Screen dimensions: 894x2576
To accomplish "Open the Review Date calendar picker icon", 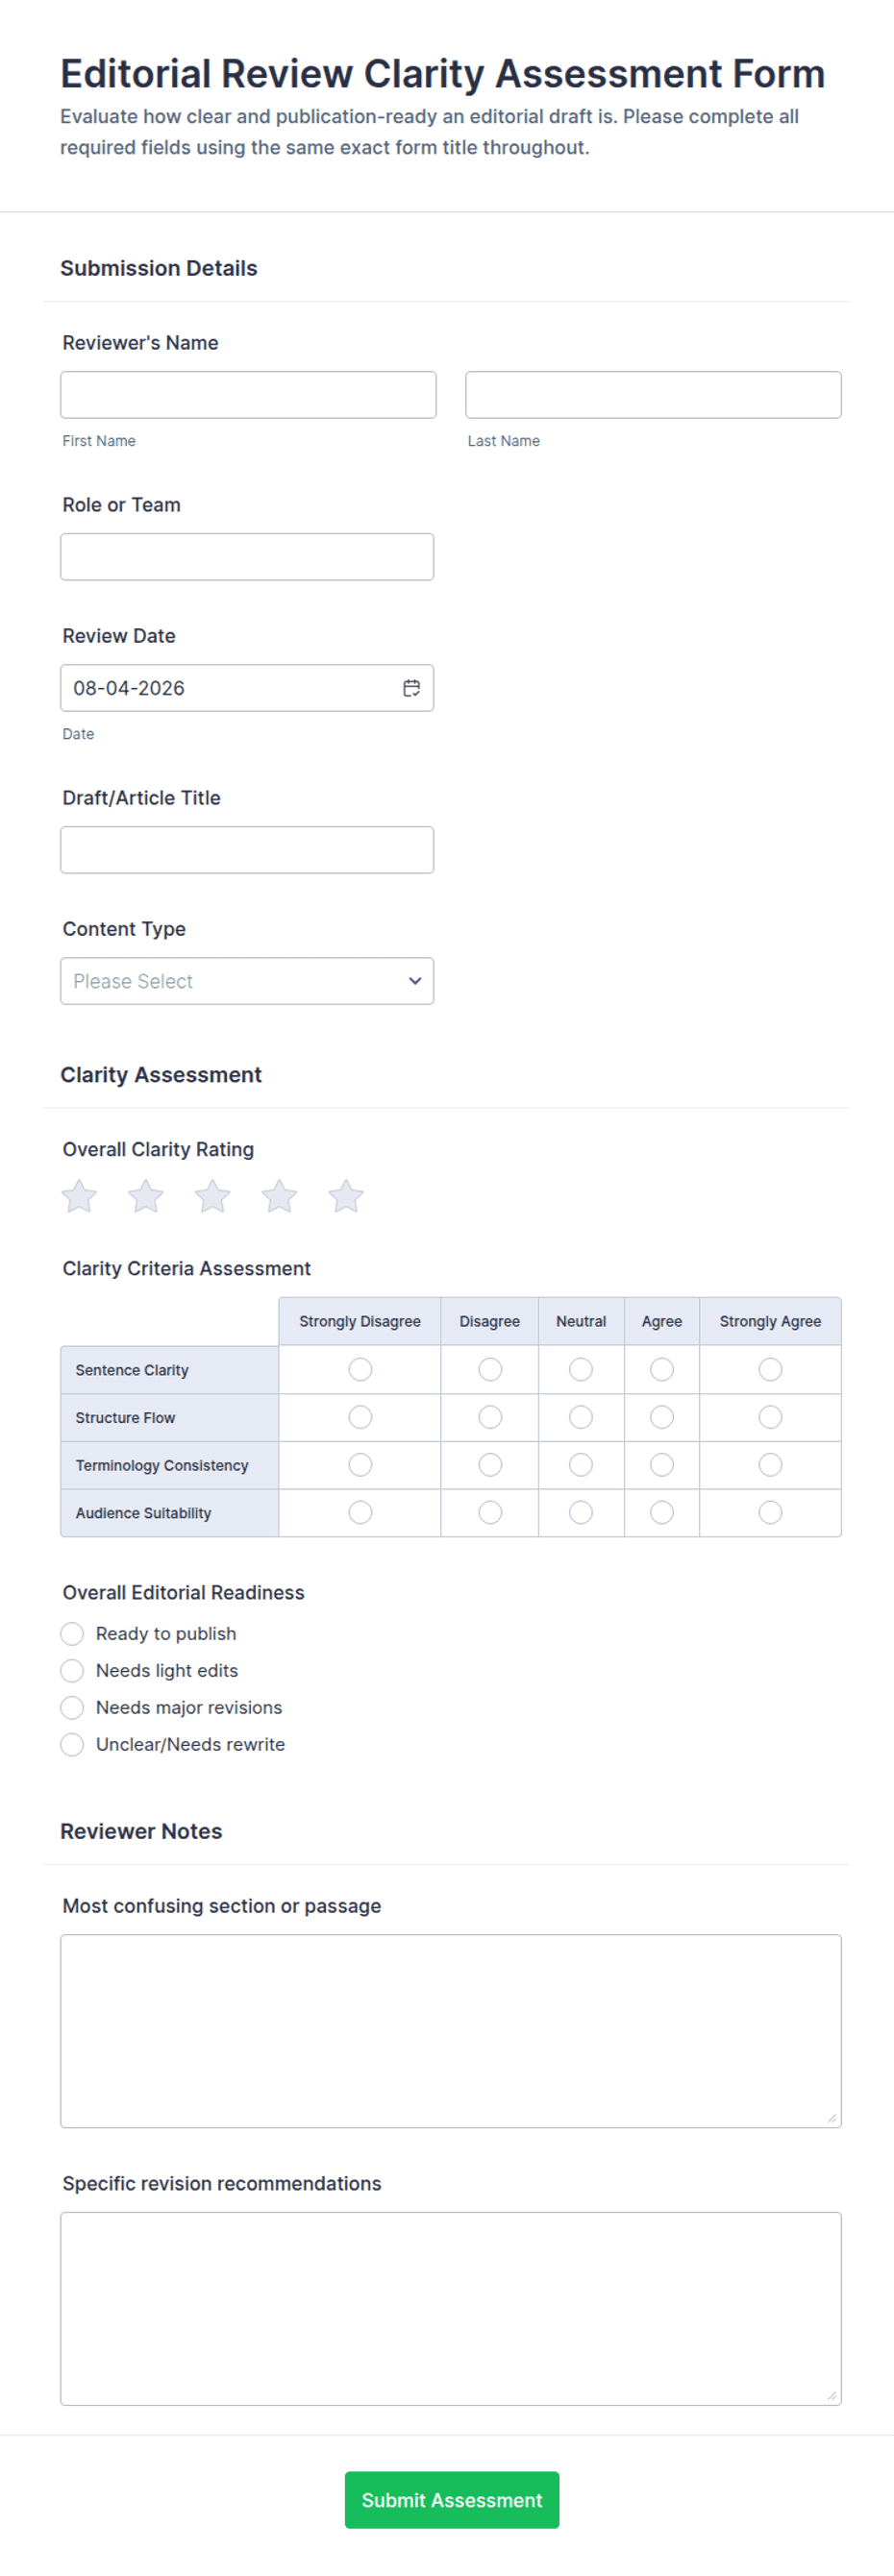I will tap(411, 688).
